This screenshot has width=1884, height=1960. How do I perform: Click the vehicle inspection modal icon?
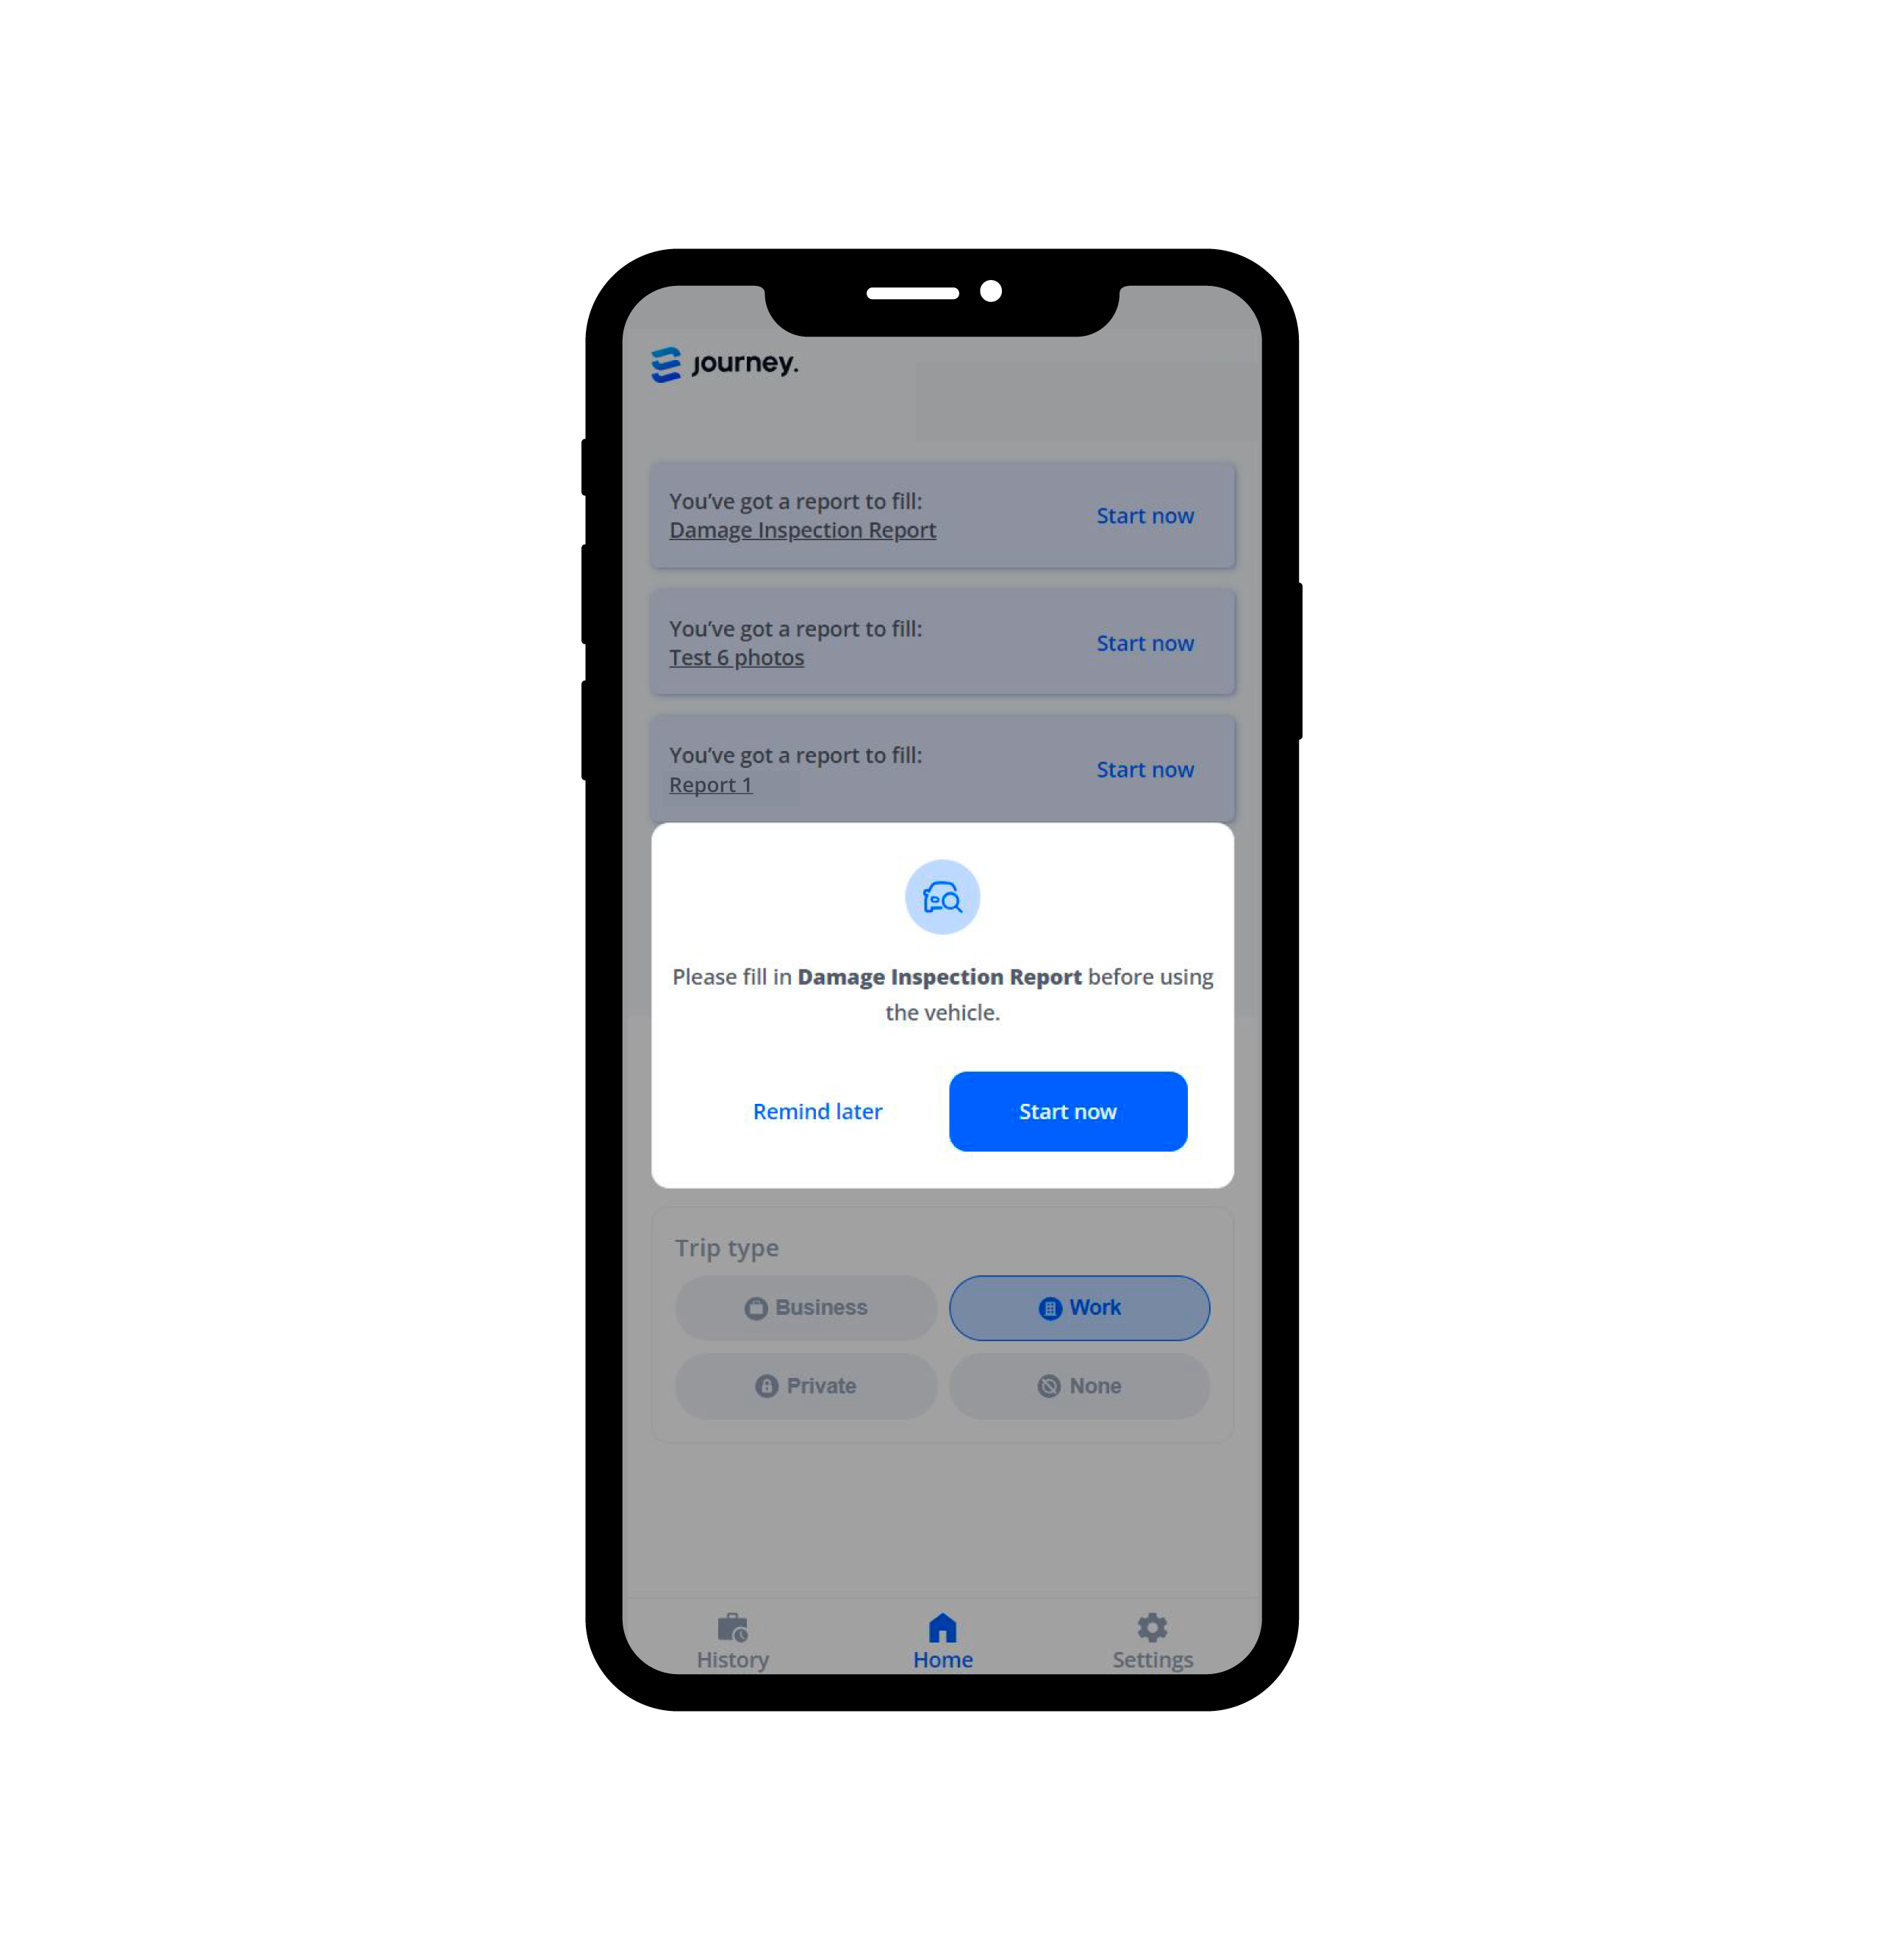pyautogui.click(x=942, y=896)
